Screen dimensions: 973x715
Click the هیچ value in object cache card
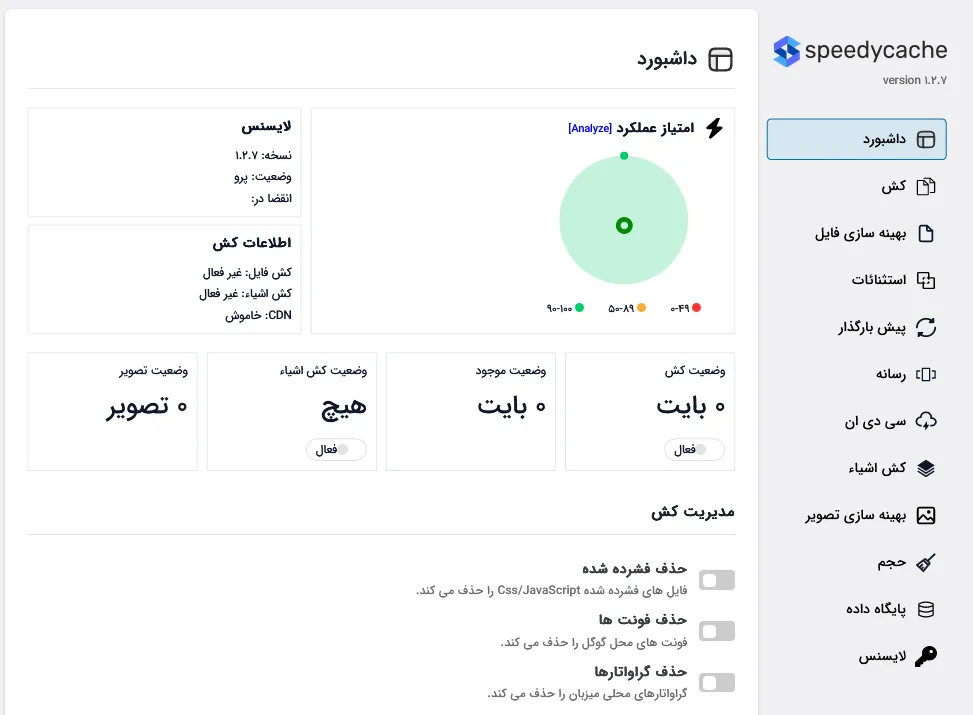coord(344,408)
